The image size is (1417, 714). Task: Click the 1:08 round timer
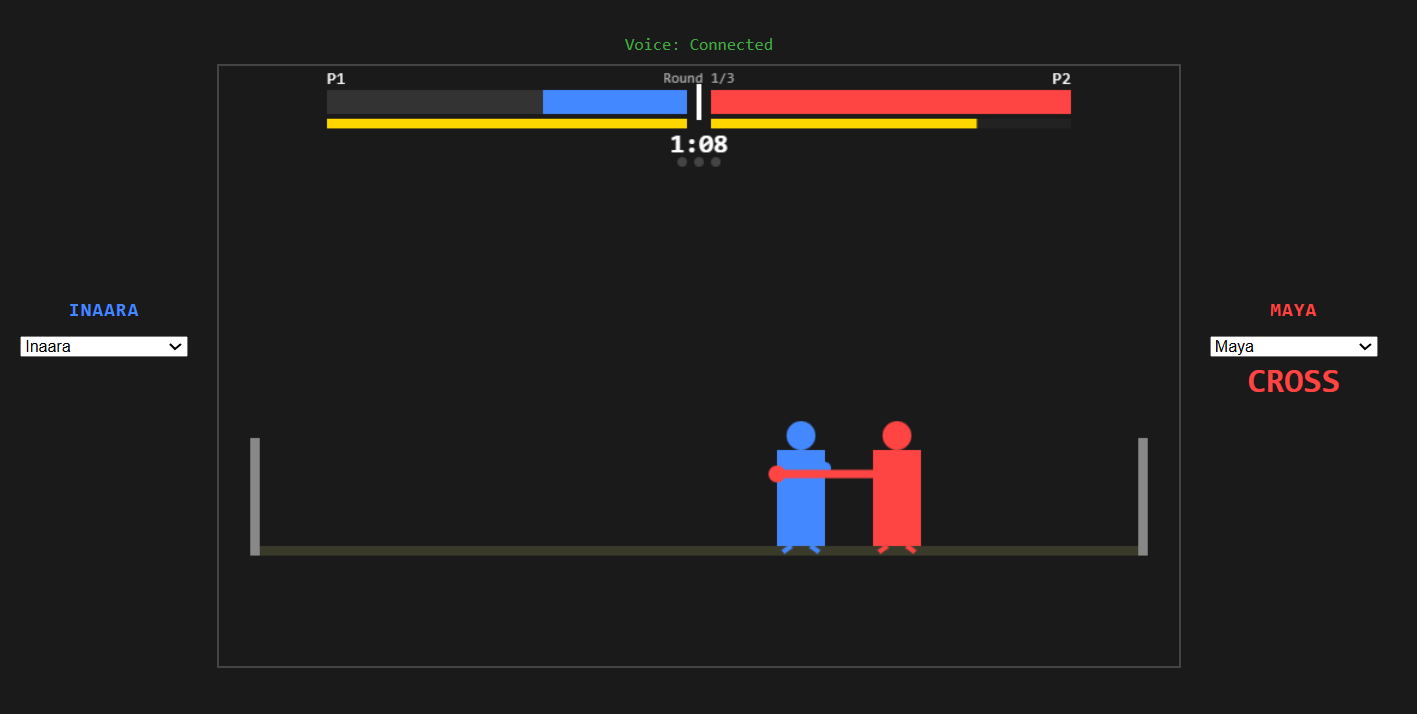699,144
